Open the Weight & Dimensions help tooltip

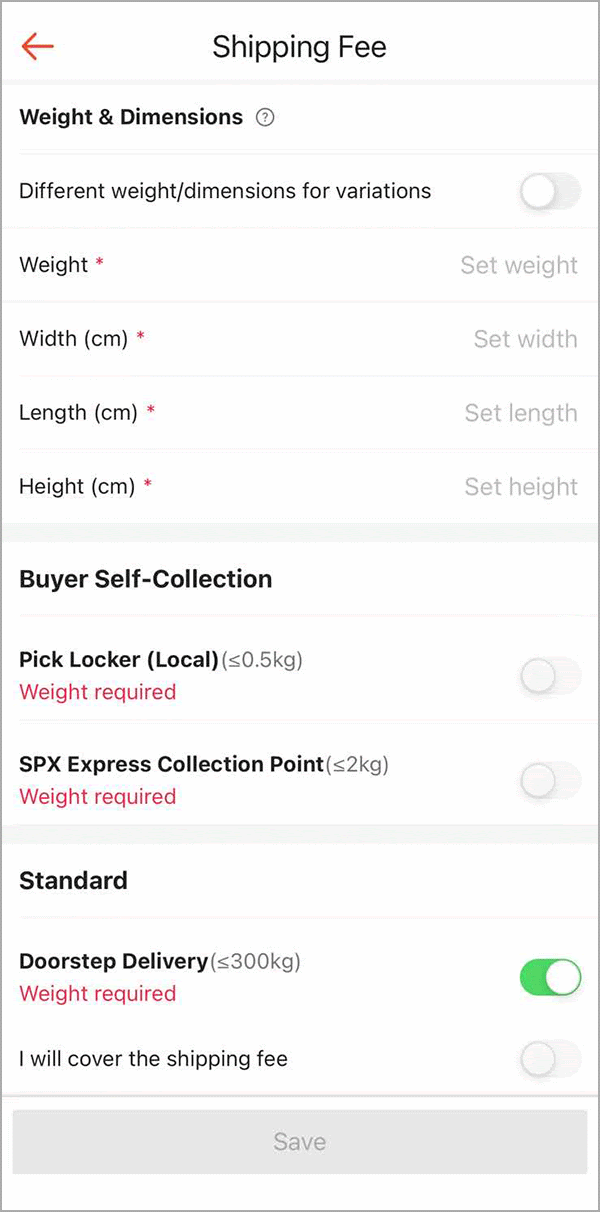[x=264, y=117]
